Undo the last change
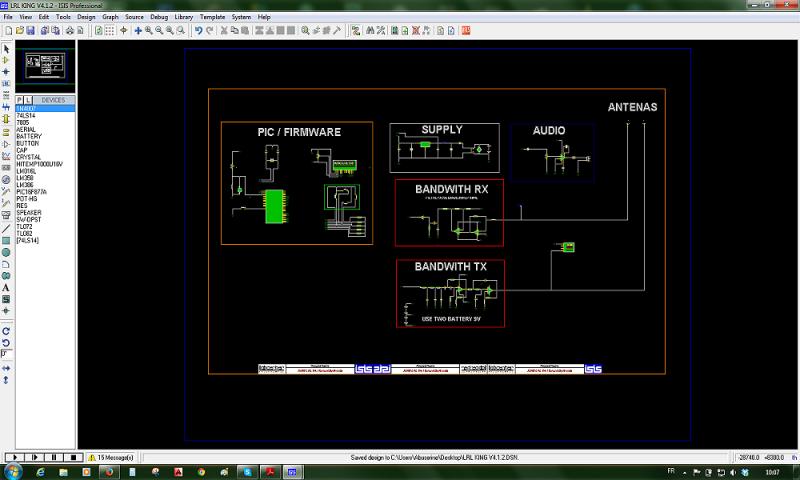Image resolution: width=800 pixels, height=480 pixels. pyautogui.click(x=198, y=31)
